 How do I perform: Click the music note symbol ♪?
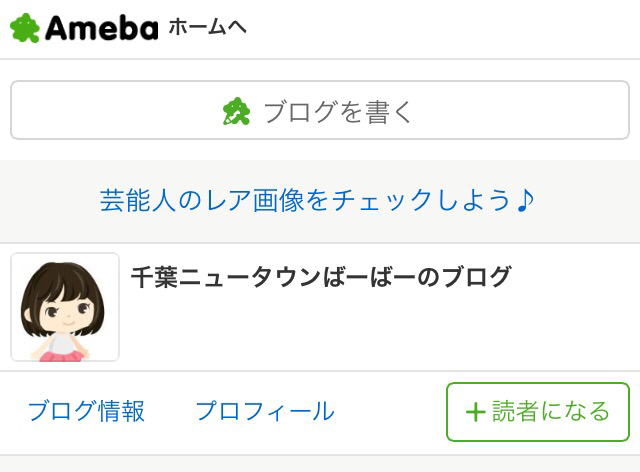point(527,200)
